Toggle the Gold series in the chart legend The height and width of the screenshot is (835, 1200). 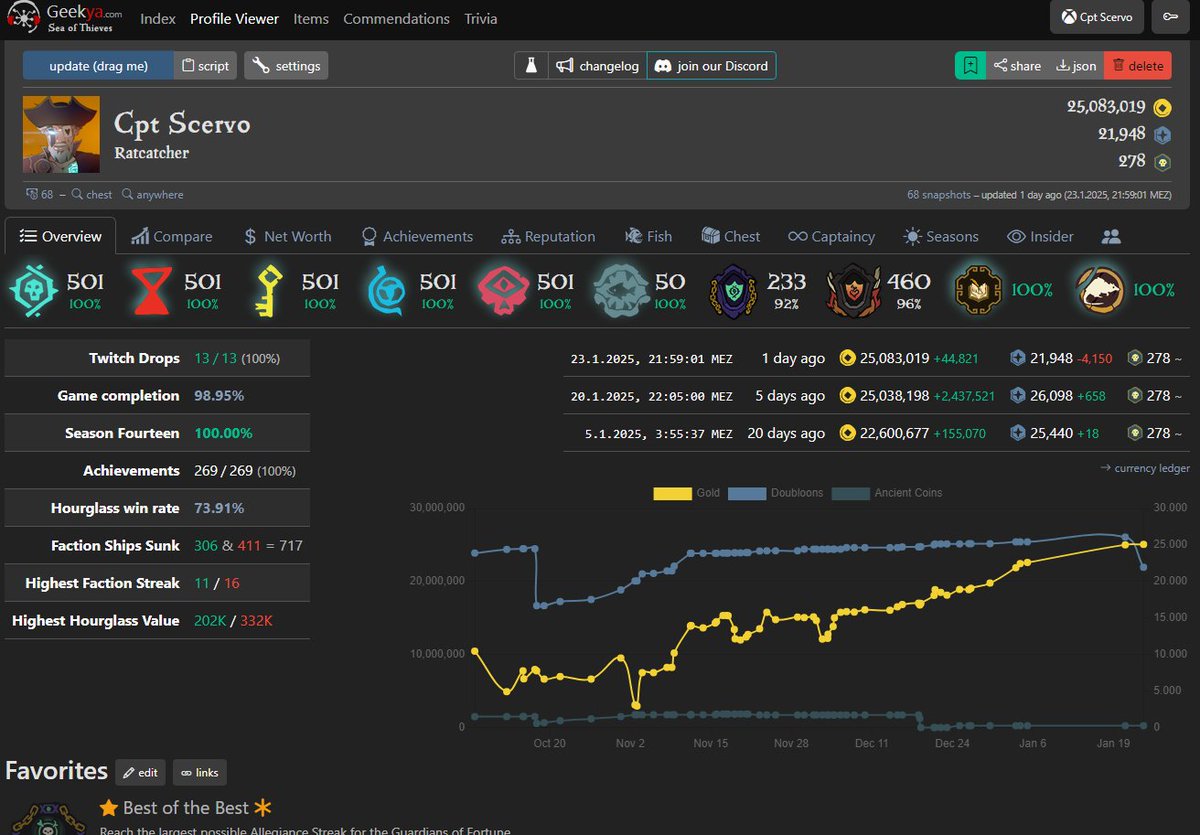[x=686, y=493]
